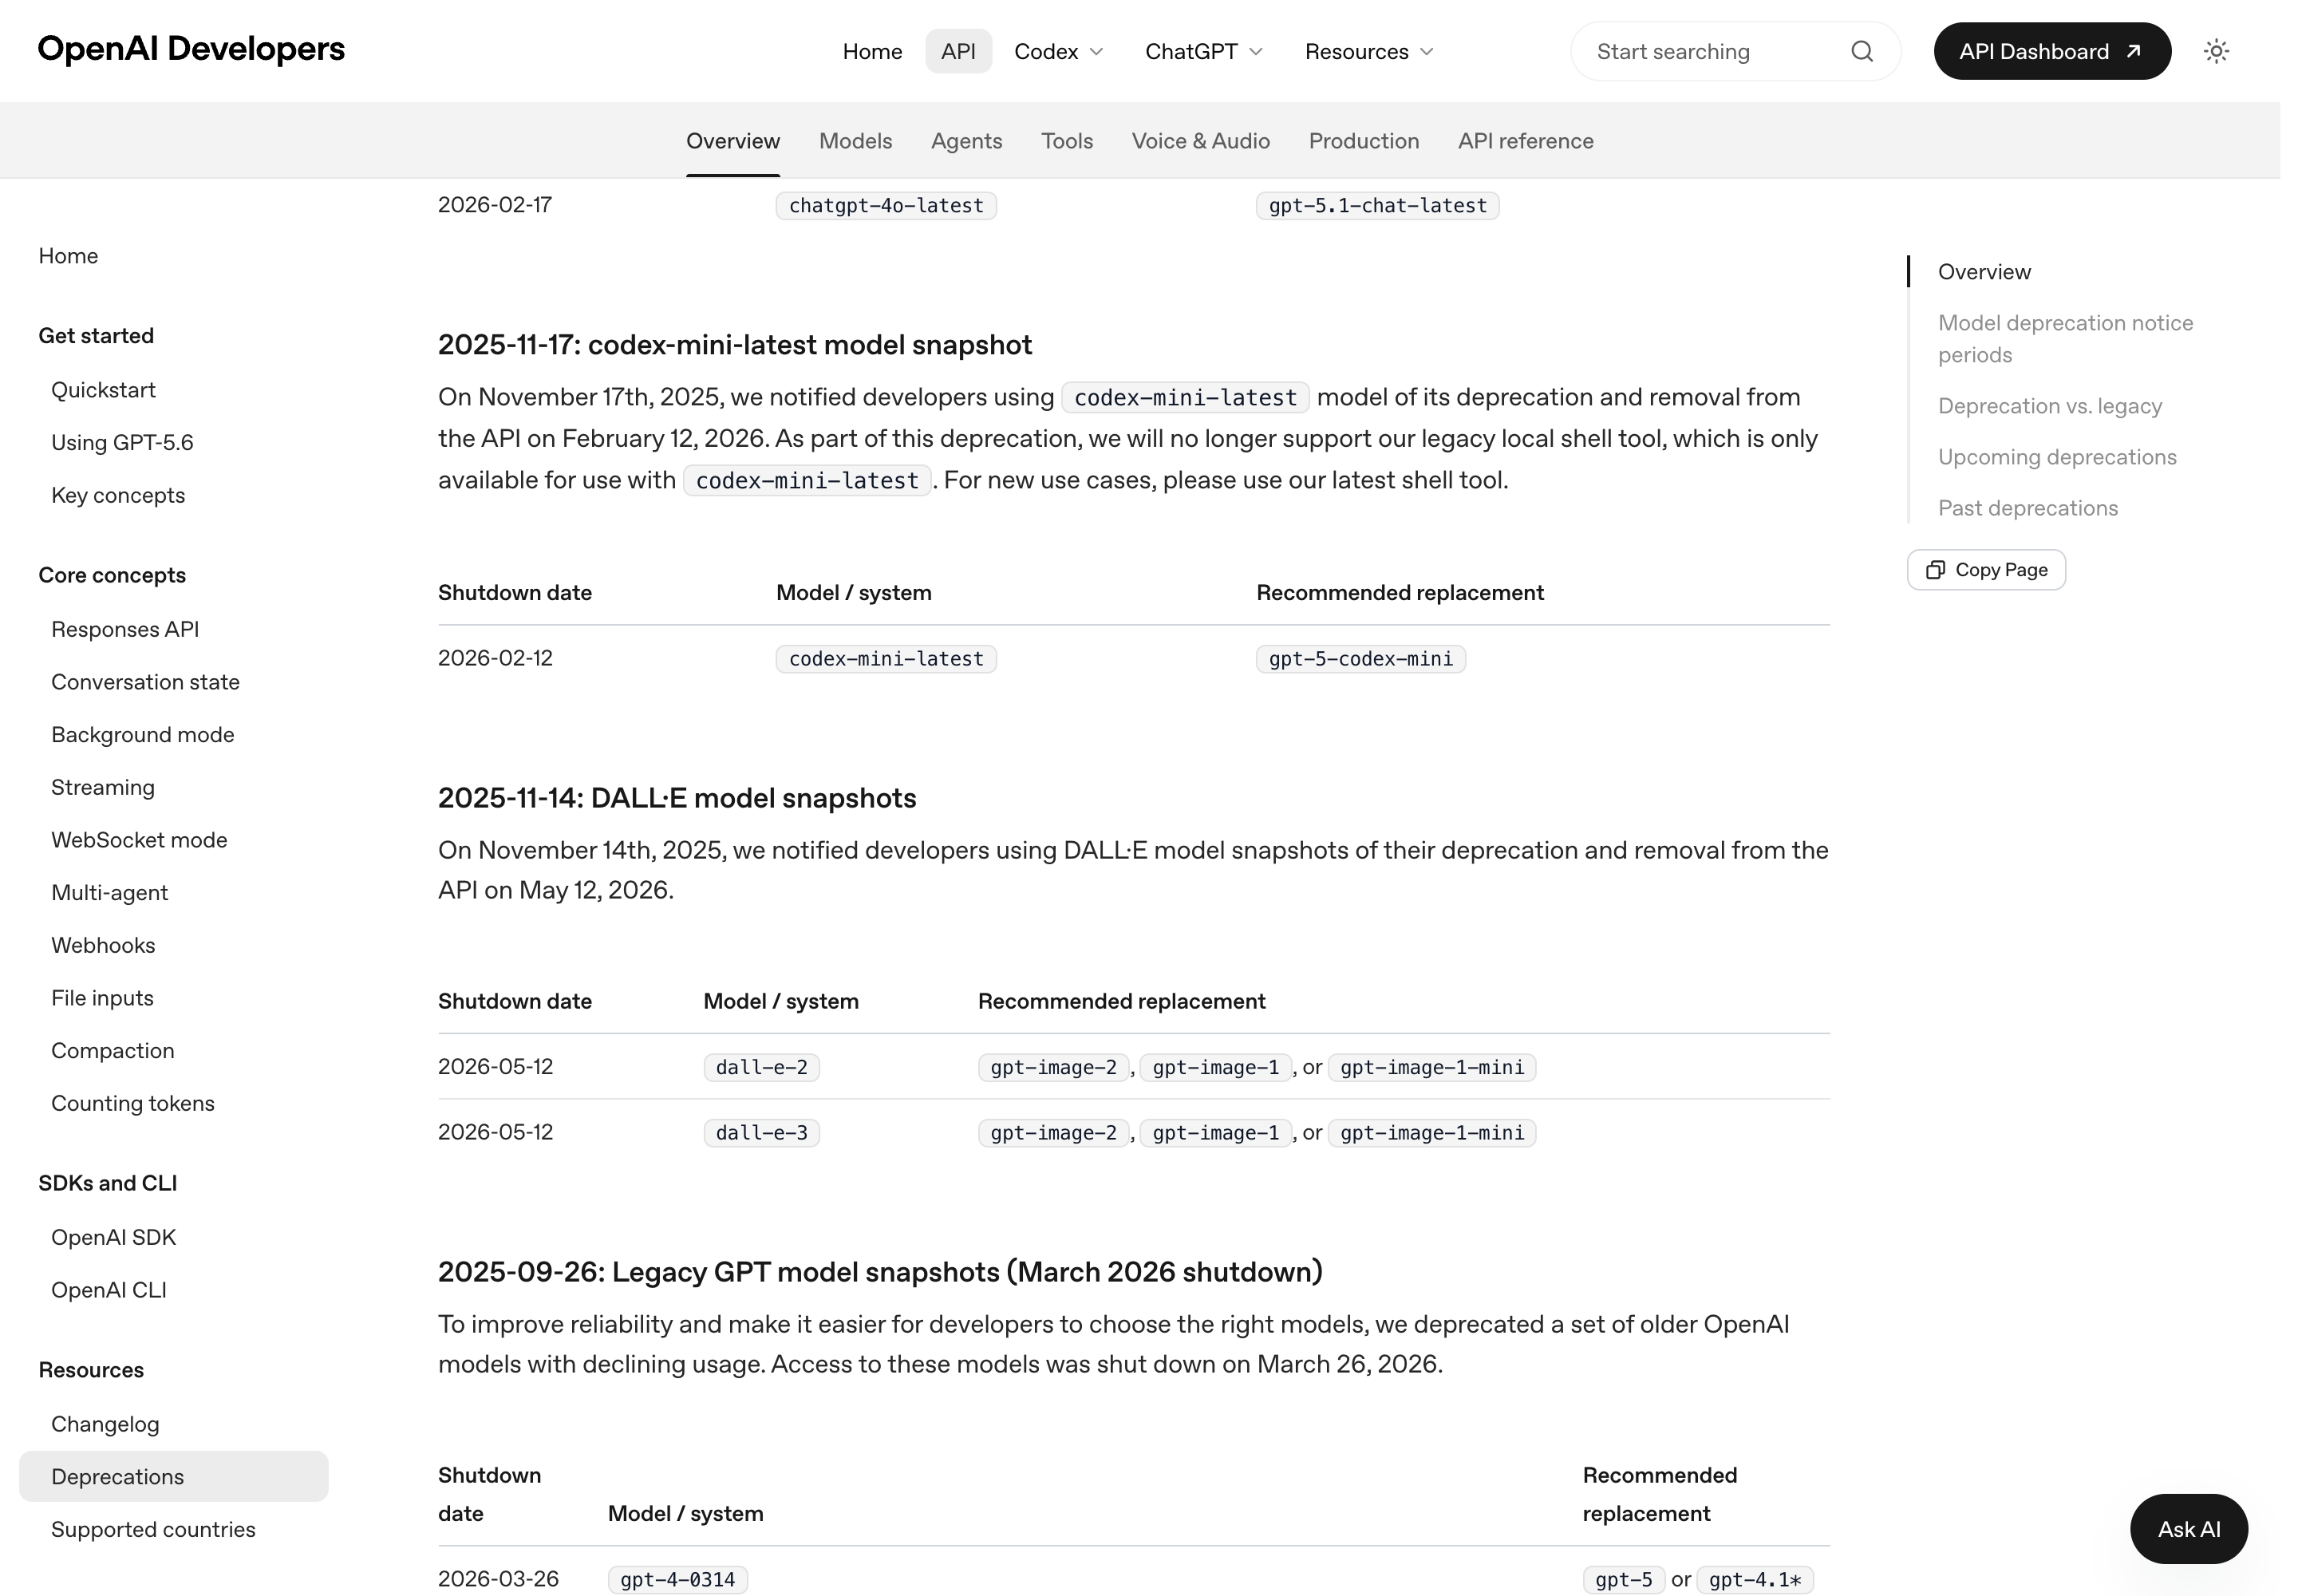
Task: Open the API Dashboard button
Action: (x=2052, y=51)
